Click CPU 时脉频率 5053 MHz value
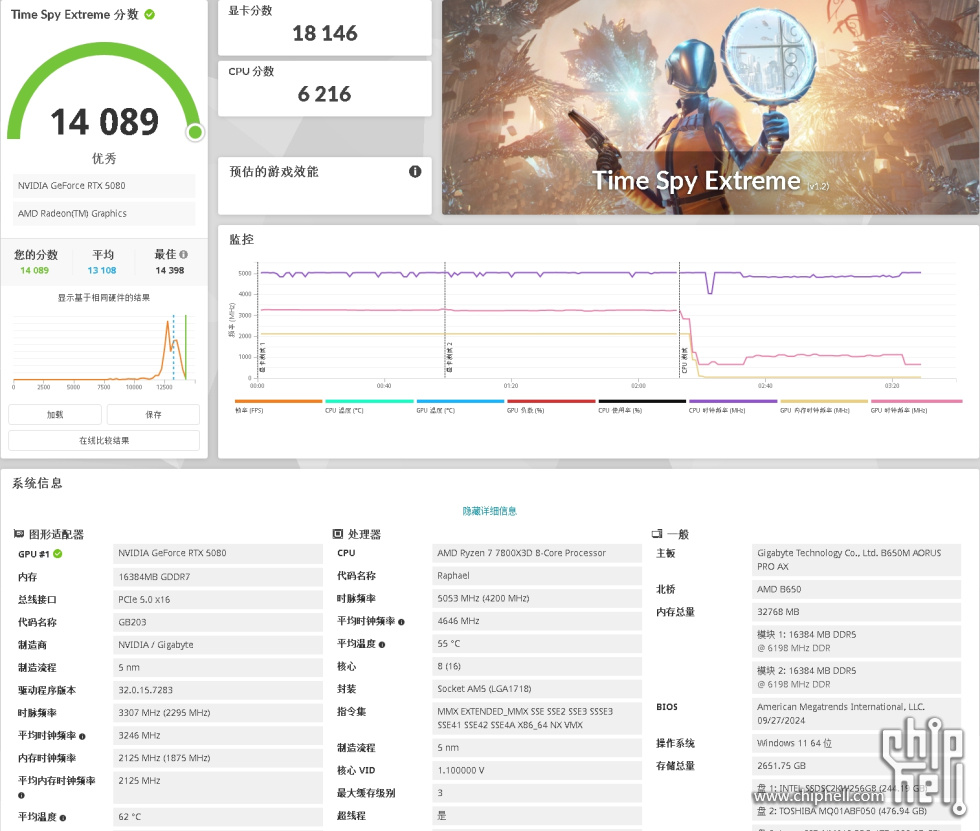The height and width of the screenshot is (831, 980). [537, 598]
